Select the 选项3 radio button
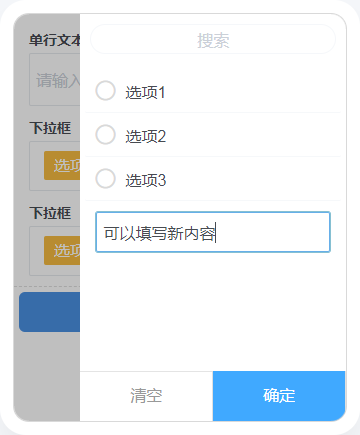360x435 pixels. [x=106, y=179]
